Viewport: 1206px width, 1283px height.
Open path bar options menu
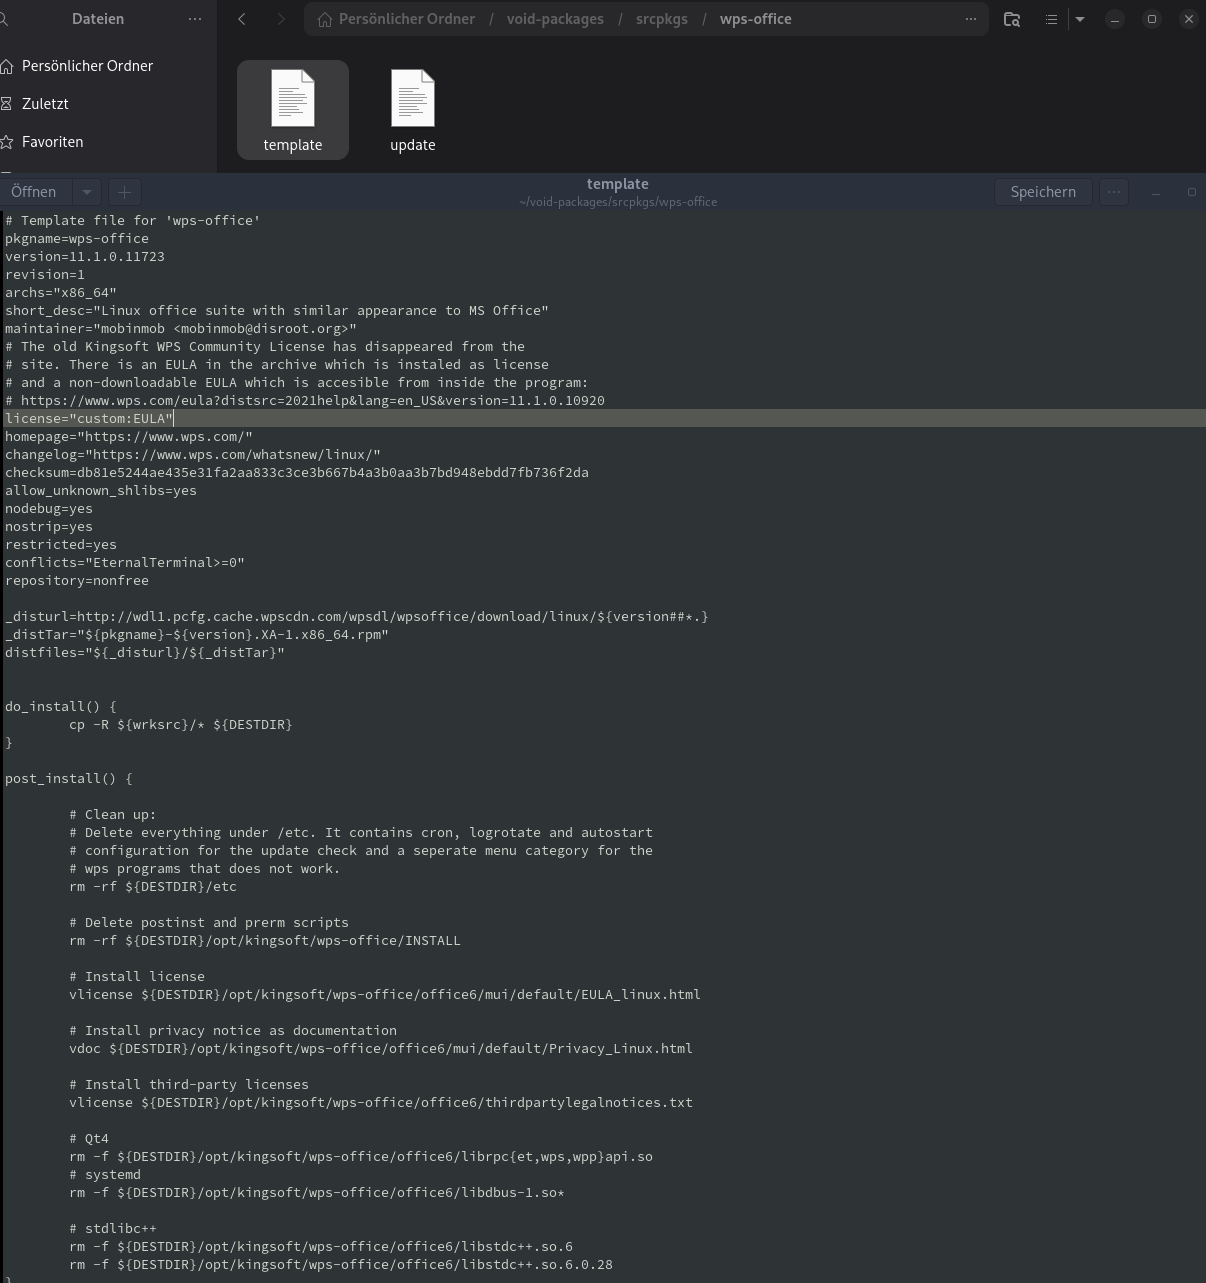(970, 19)
